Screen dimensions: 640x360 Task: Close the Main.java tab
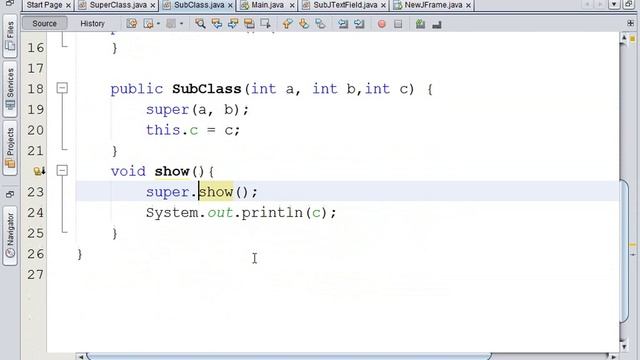[x=292, y=5]
